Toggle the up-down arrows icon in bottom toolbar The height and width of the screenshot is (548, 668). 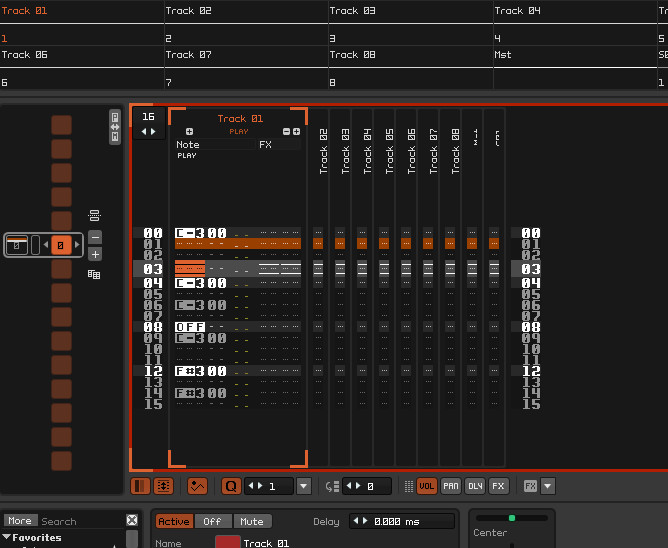tap(163, 486)
